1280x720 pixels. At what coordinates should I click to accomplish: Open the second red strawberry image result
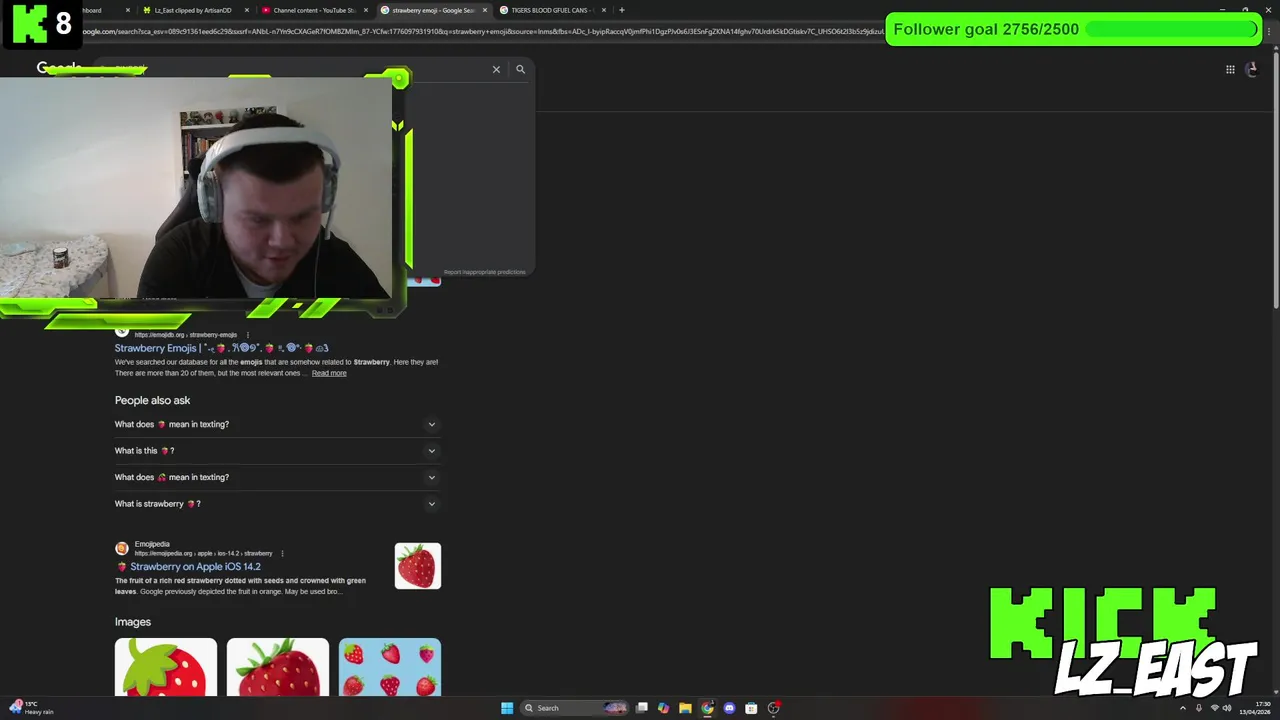pos(278,667)
